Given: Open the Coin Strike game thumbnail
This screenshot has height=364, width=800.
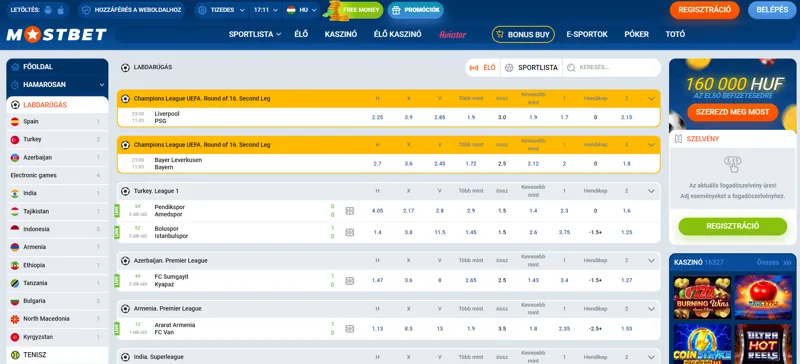Looking at the screenshot, I should tap(702, 344).
